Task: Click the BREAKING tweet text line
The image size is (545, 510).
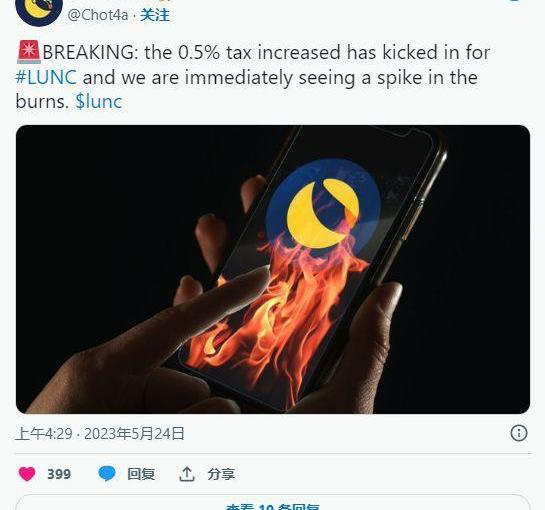Action: tap(266, 52)
